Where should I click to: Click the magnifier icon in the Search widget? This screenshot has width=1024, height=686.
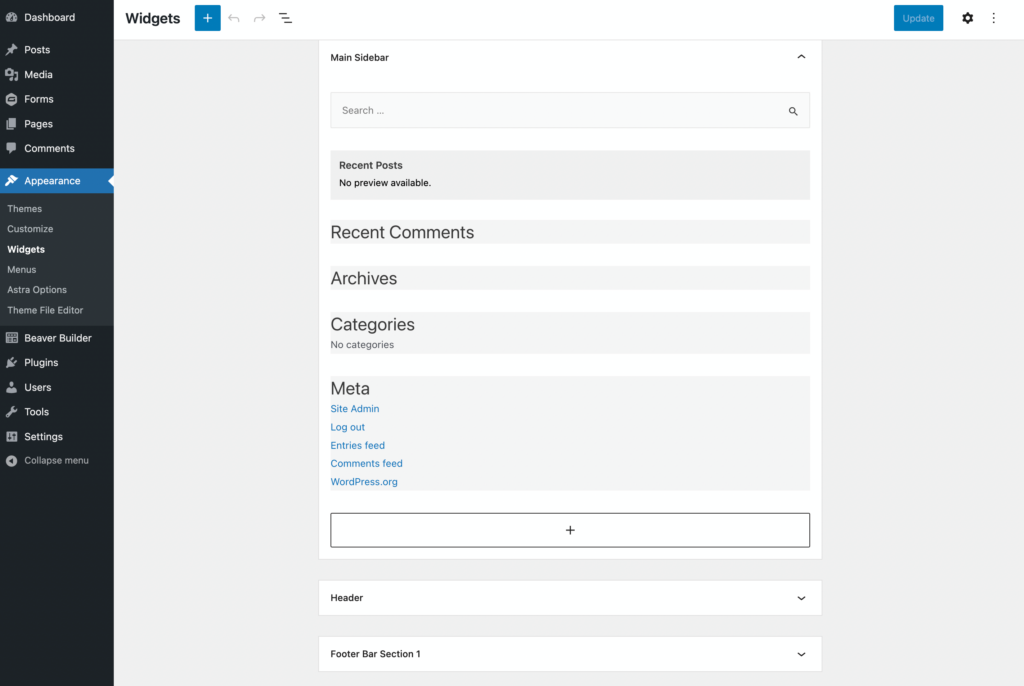(x=793, y=110)
